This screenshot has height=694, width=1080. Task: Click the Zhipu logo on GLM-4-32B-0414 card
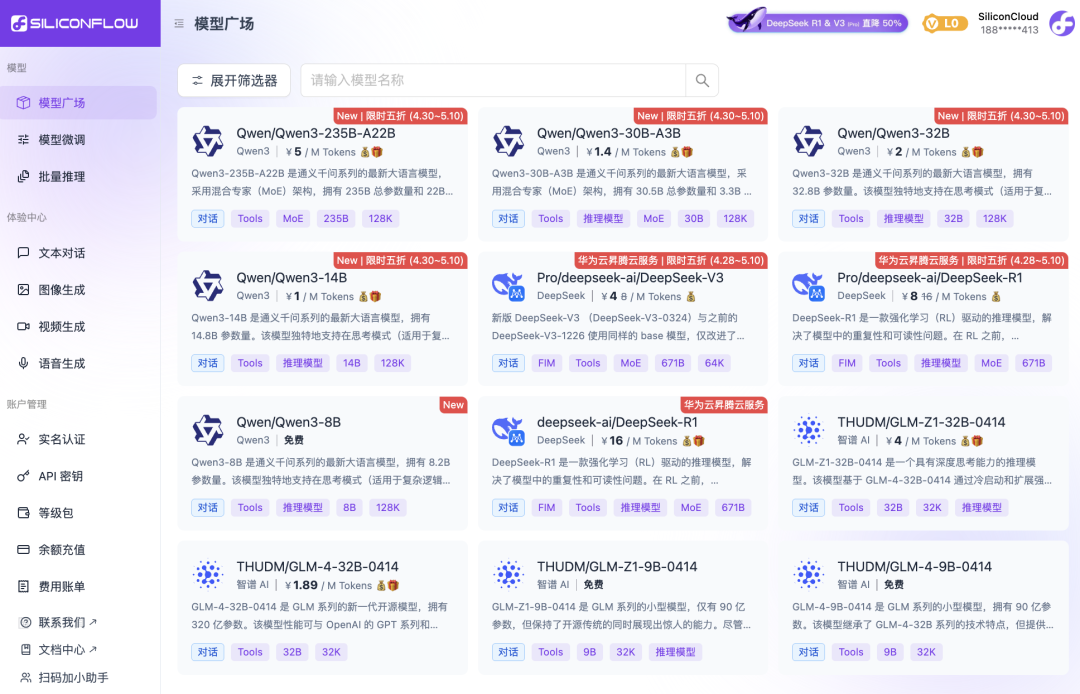207,575
